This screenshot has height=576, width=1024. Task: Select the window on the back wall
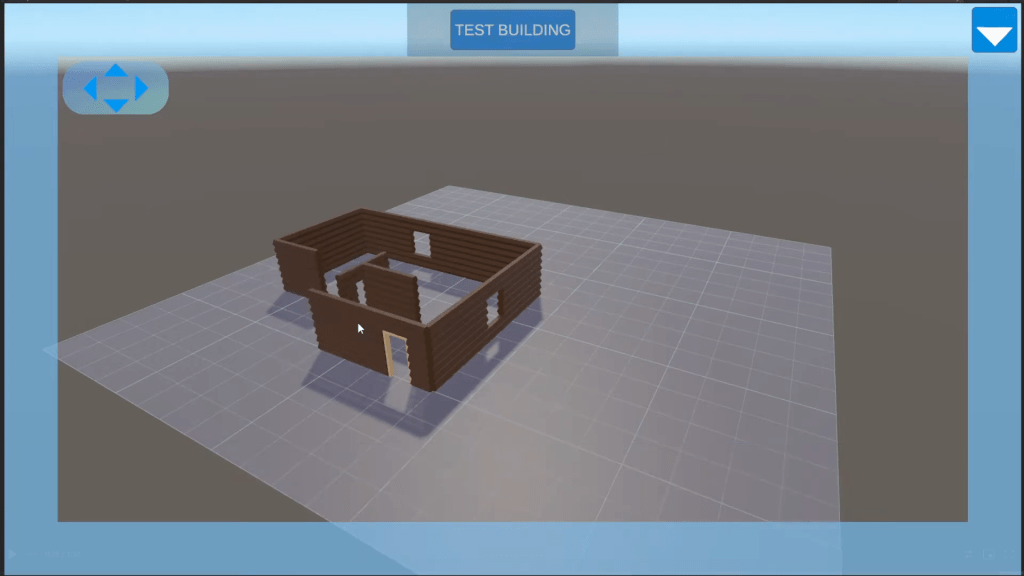tap(421, 243)
